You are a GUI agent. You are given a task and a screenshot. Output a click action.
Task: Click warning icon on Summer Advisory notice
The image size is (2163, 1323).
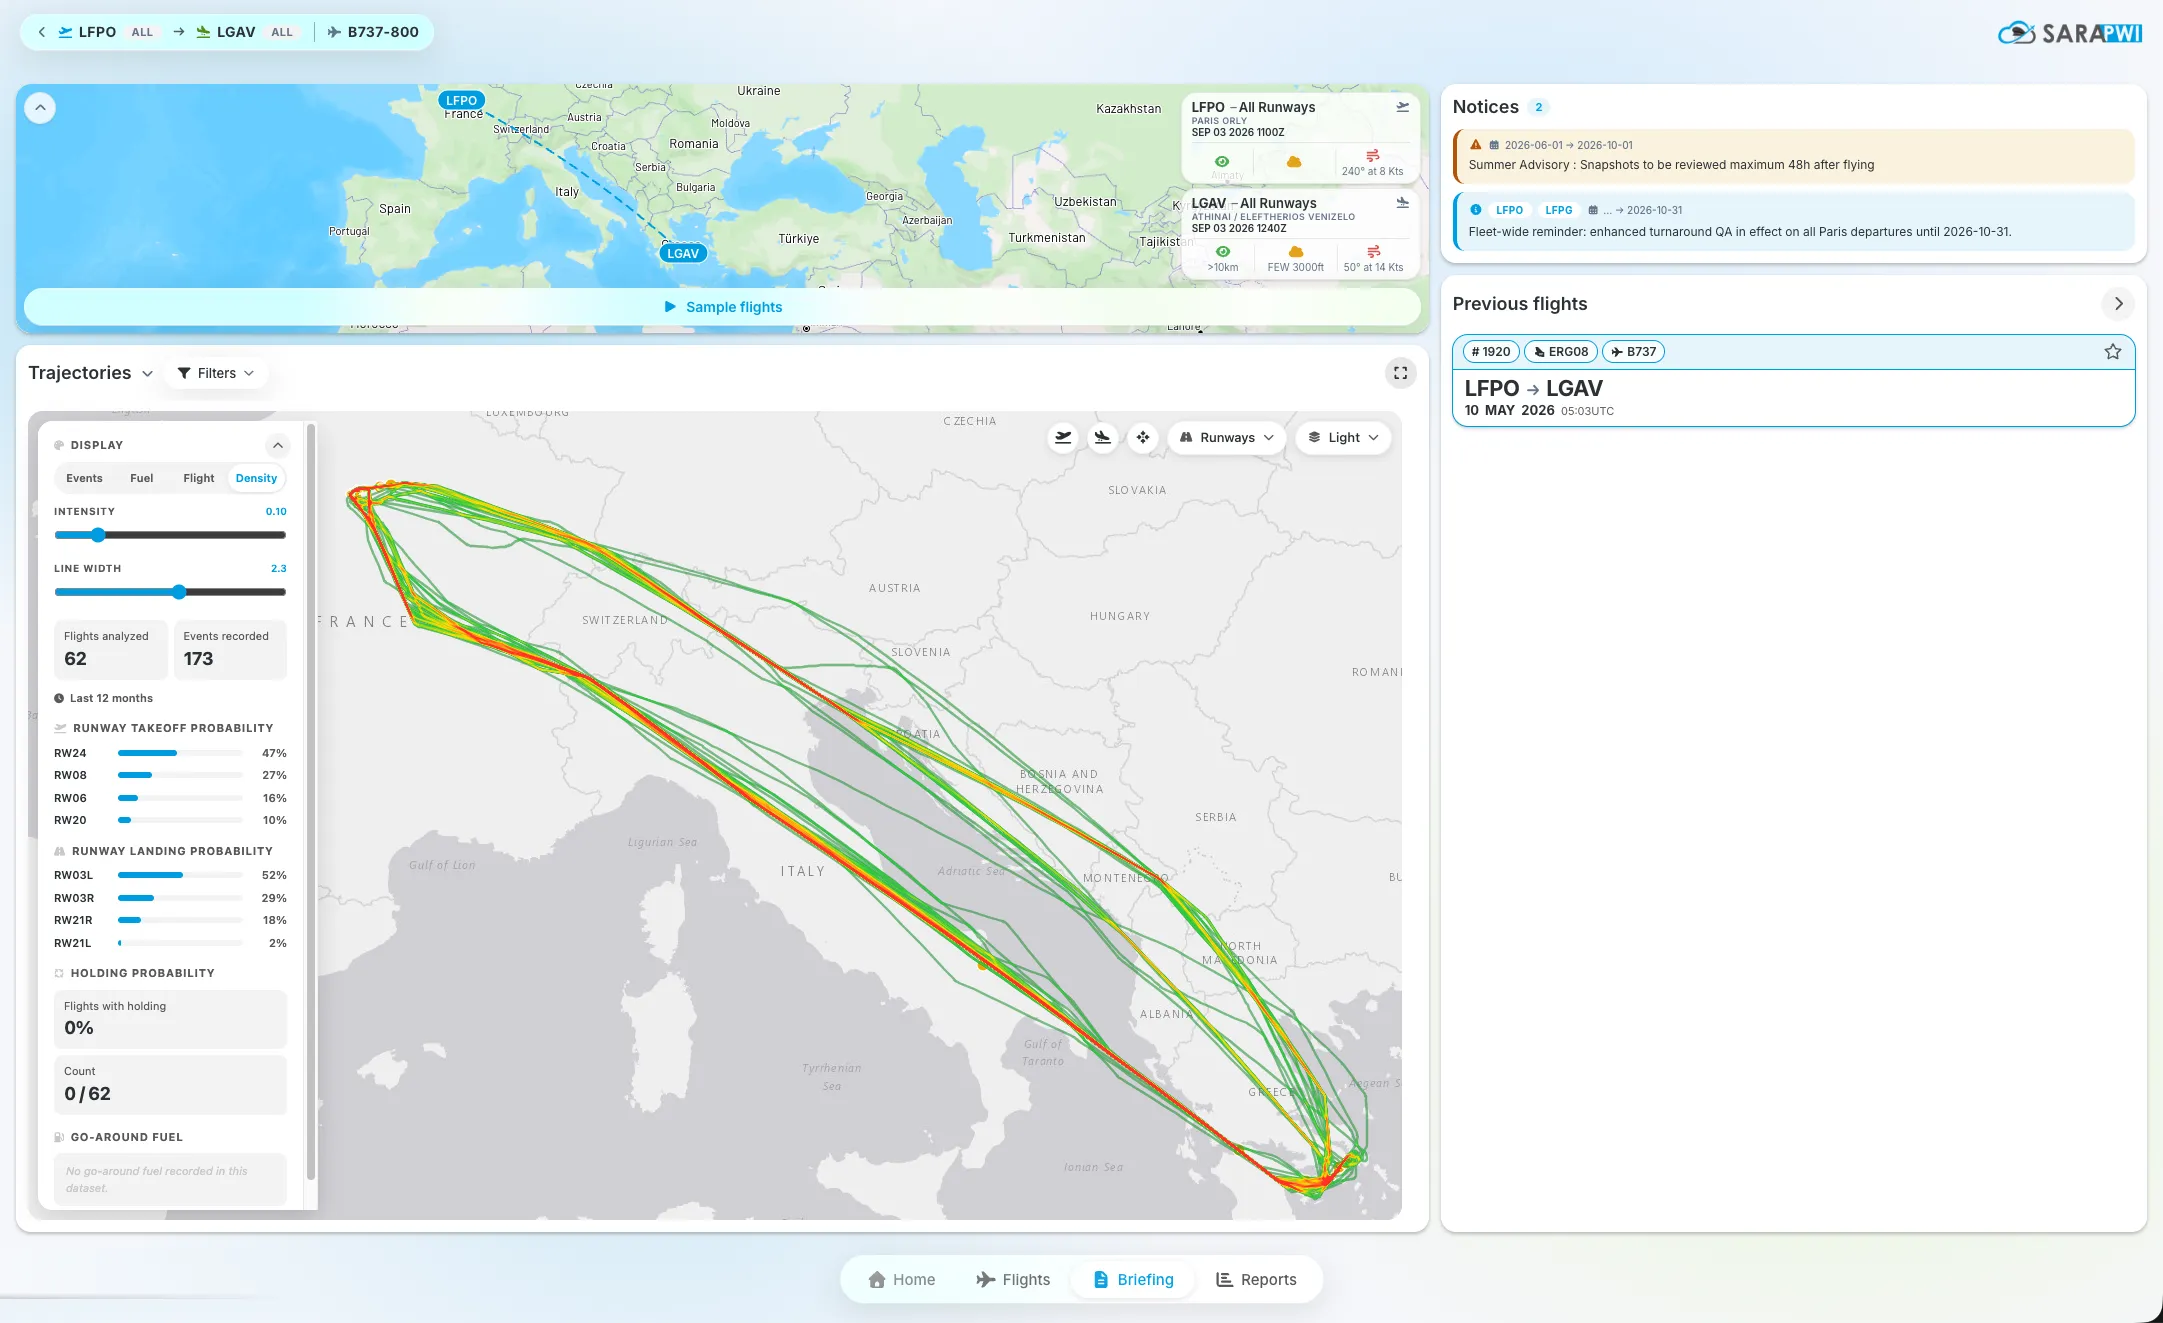(1475, 145)
